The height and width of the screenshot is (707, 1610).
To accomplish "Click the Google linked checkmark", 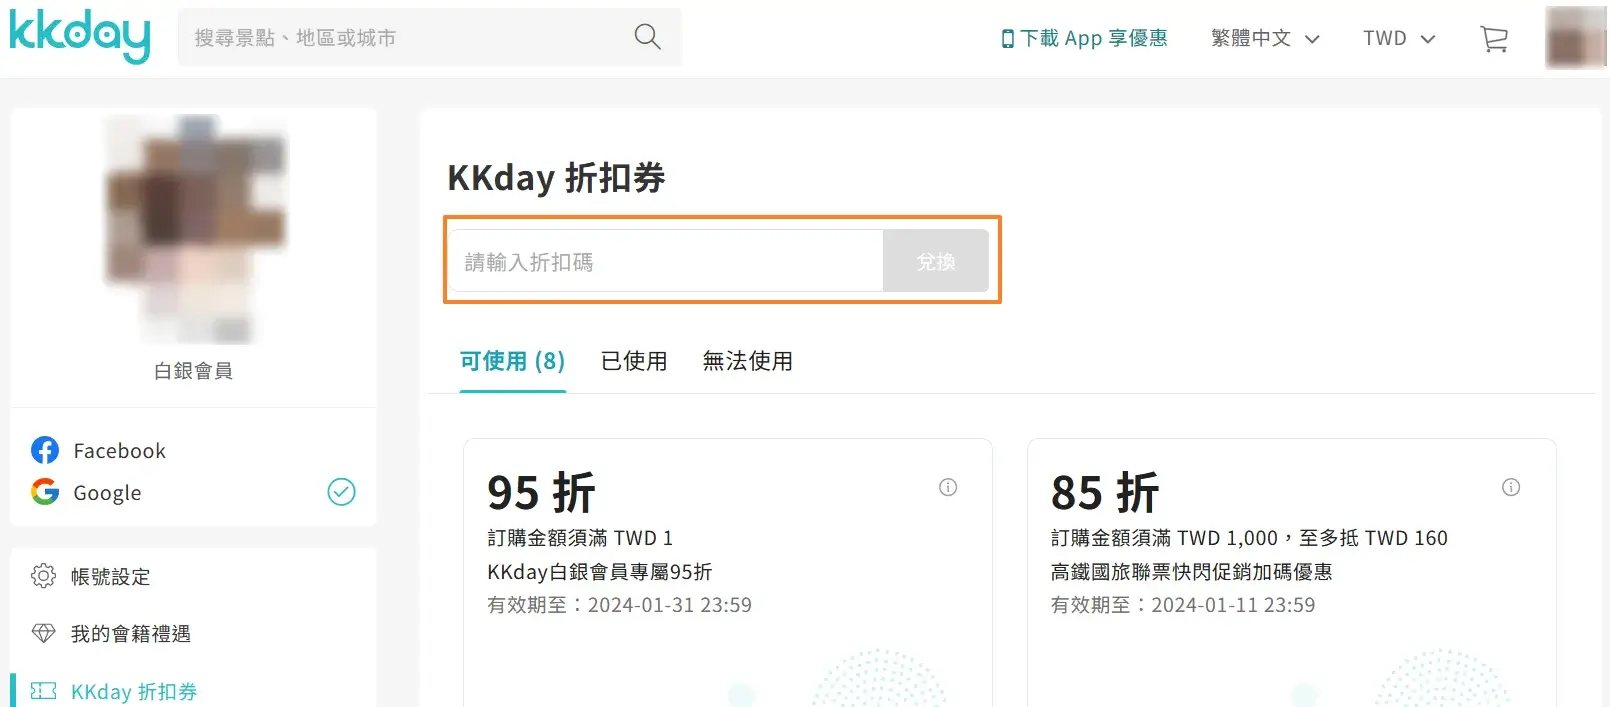I will click(x=341, y=492).
